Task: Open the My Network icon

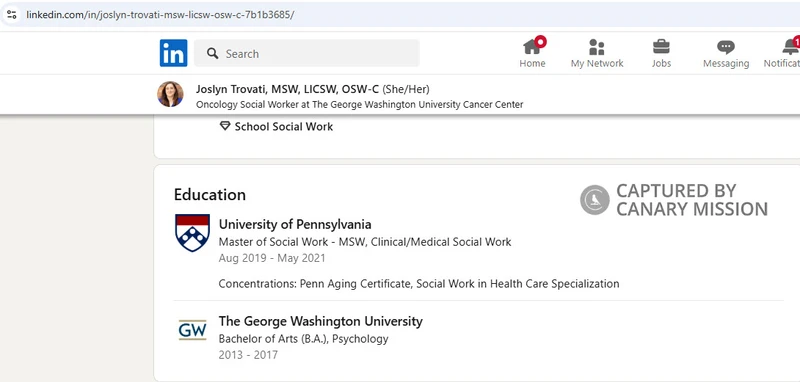Action: [x=596, y=47]
